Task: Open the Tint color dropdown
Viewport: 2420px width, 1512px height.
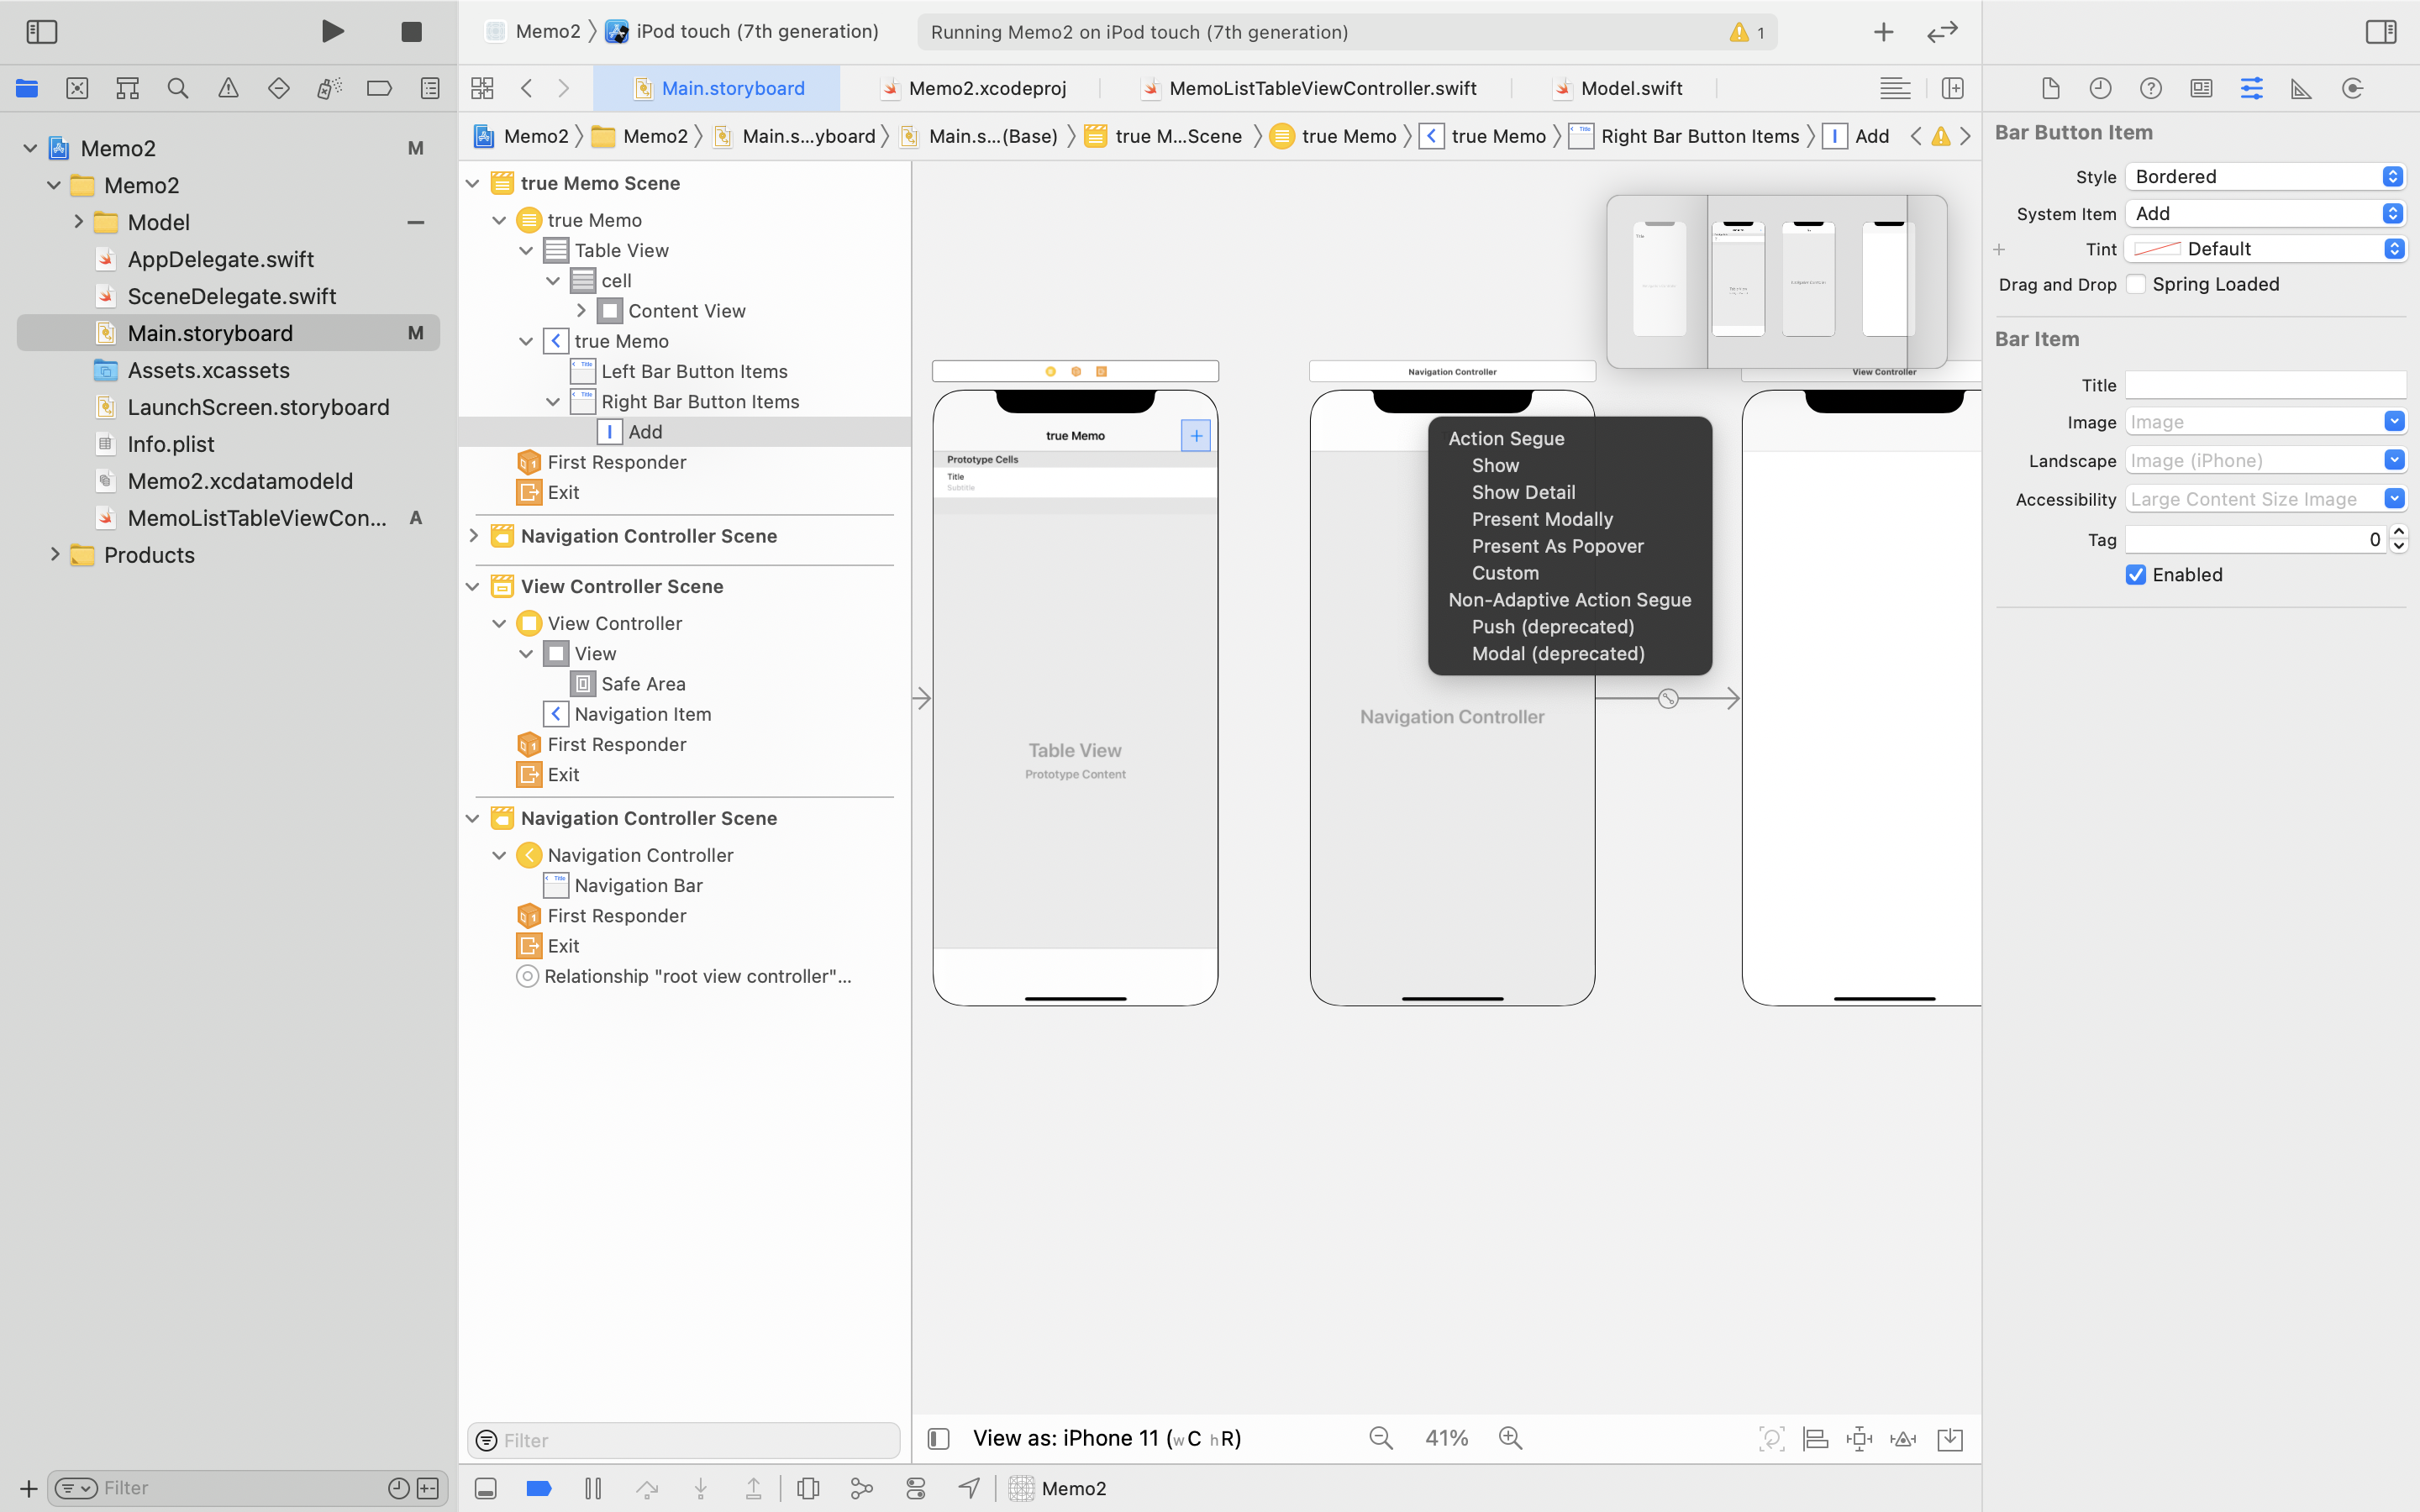Action: (2265, 249)
